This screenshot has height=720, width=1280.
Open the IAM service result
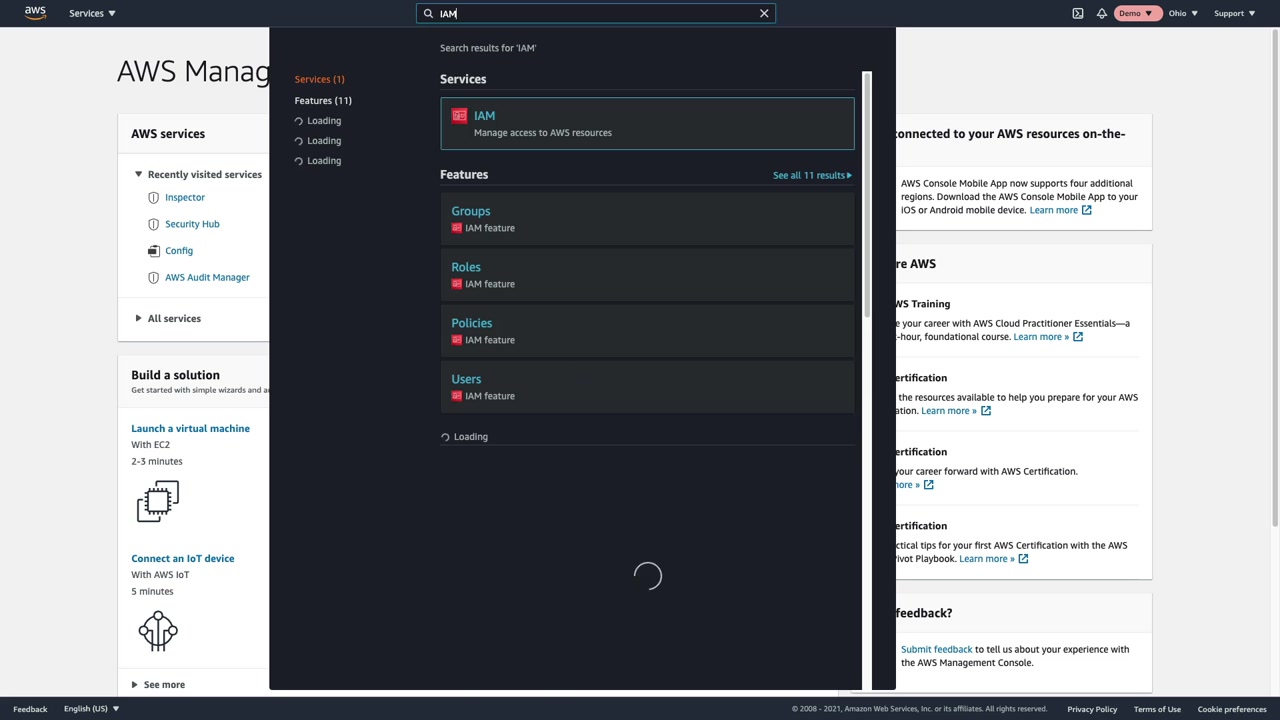pos(647,123)
